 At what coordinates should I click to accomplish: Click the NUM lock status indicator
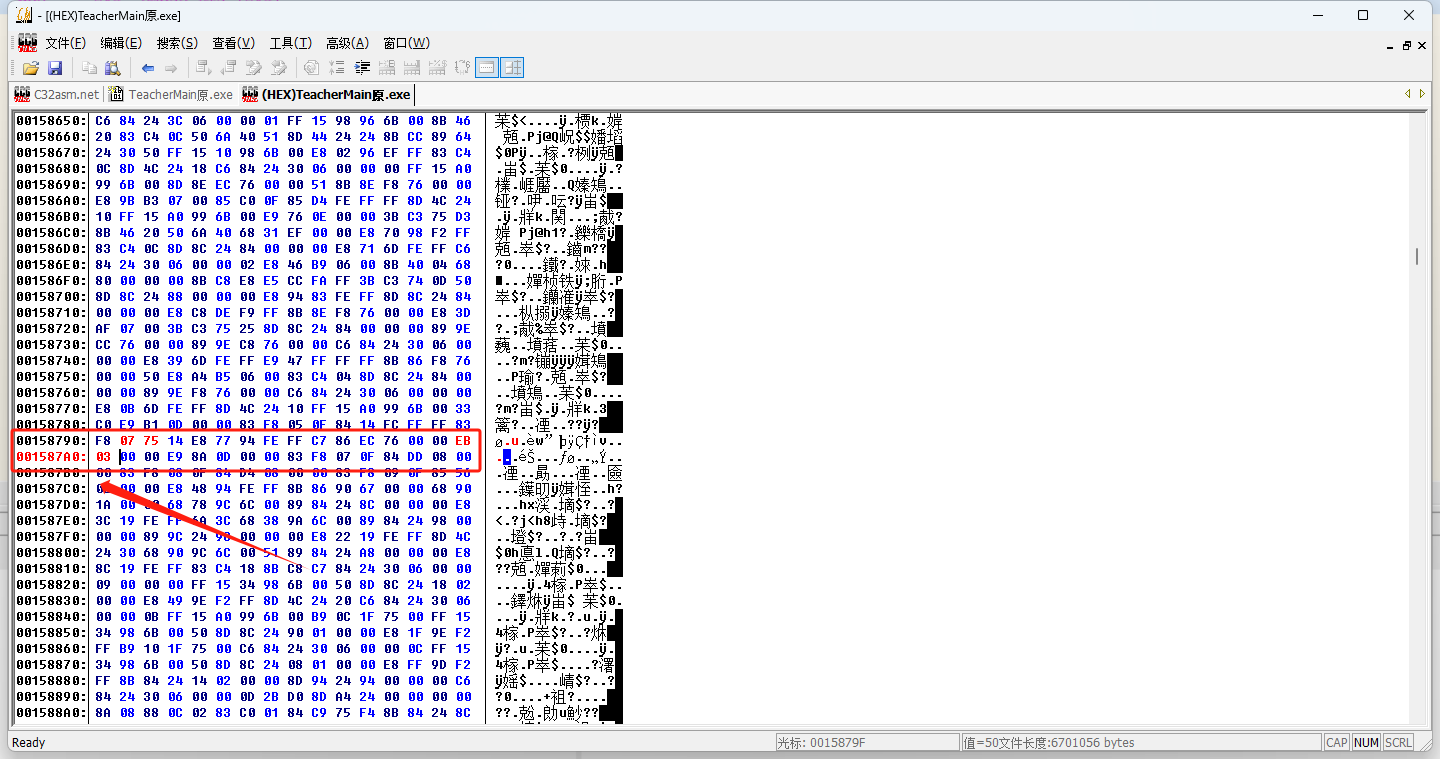1366,742
